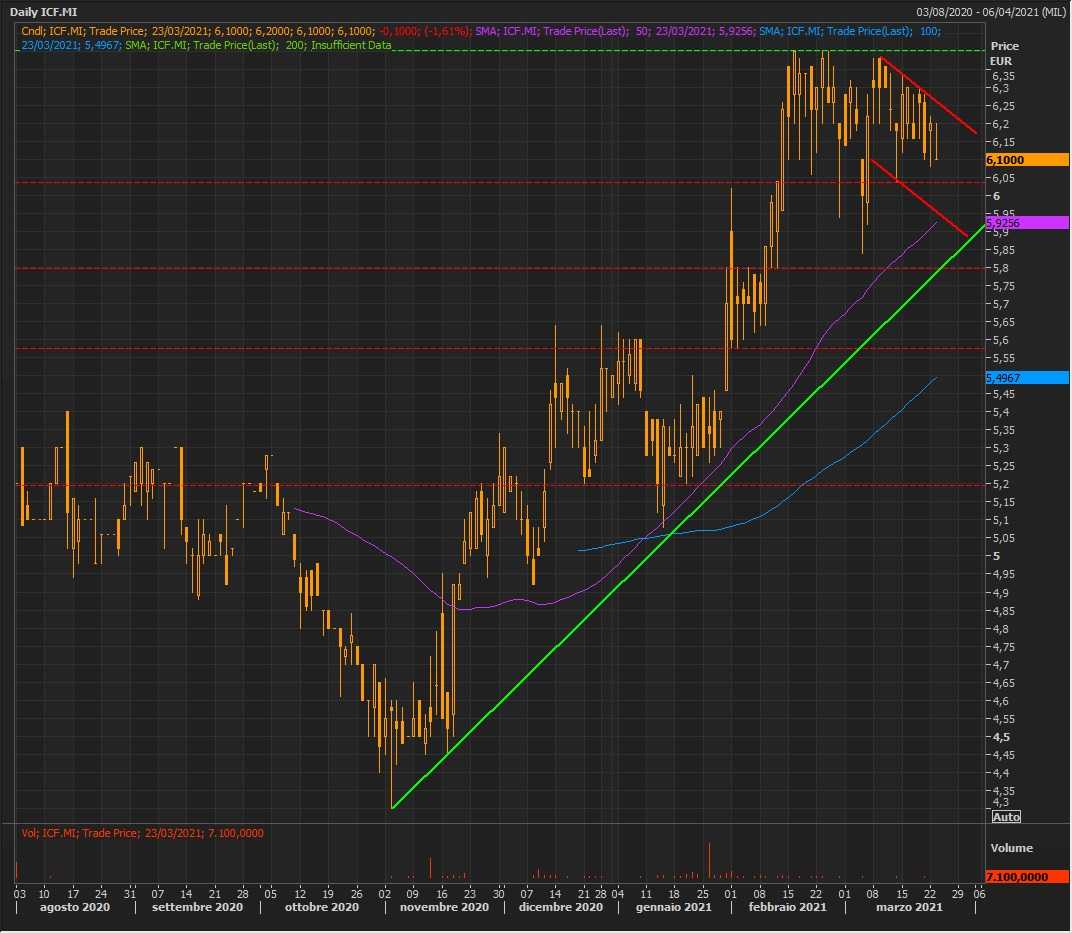
Task: Click febbraio 2021 on the time axis
Action: 784,907
